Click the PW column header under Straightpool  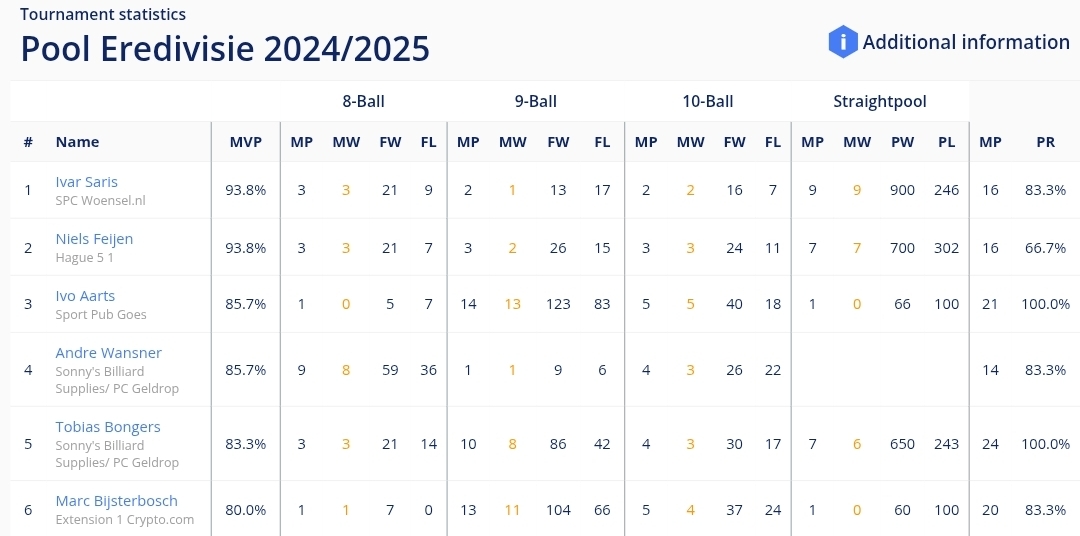click(902, 142)
